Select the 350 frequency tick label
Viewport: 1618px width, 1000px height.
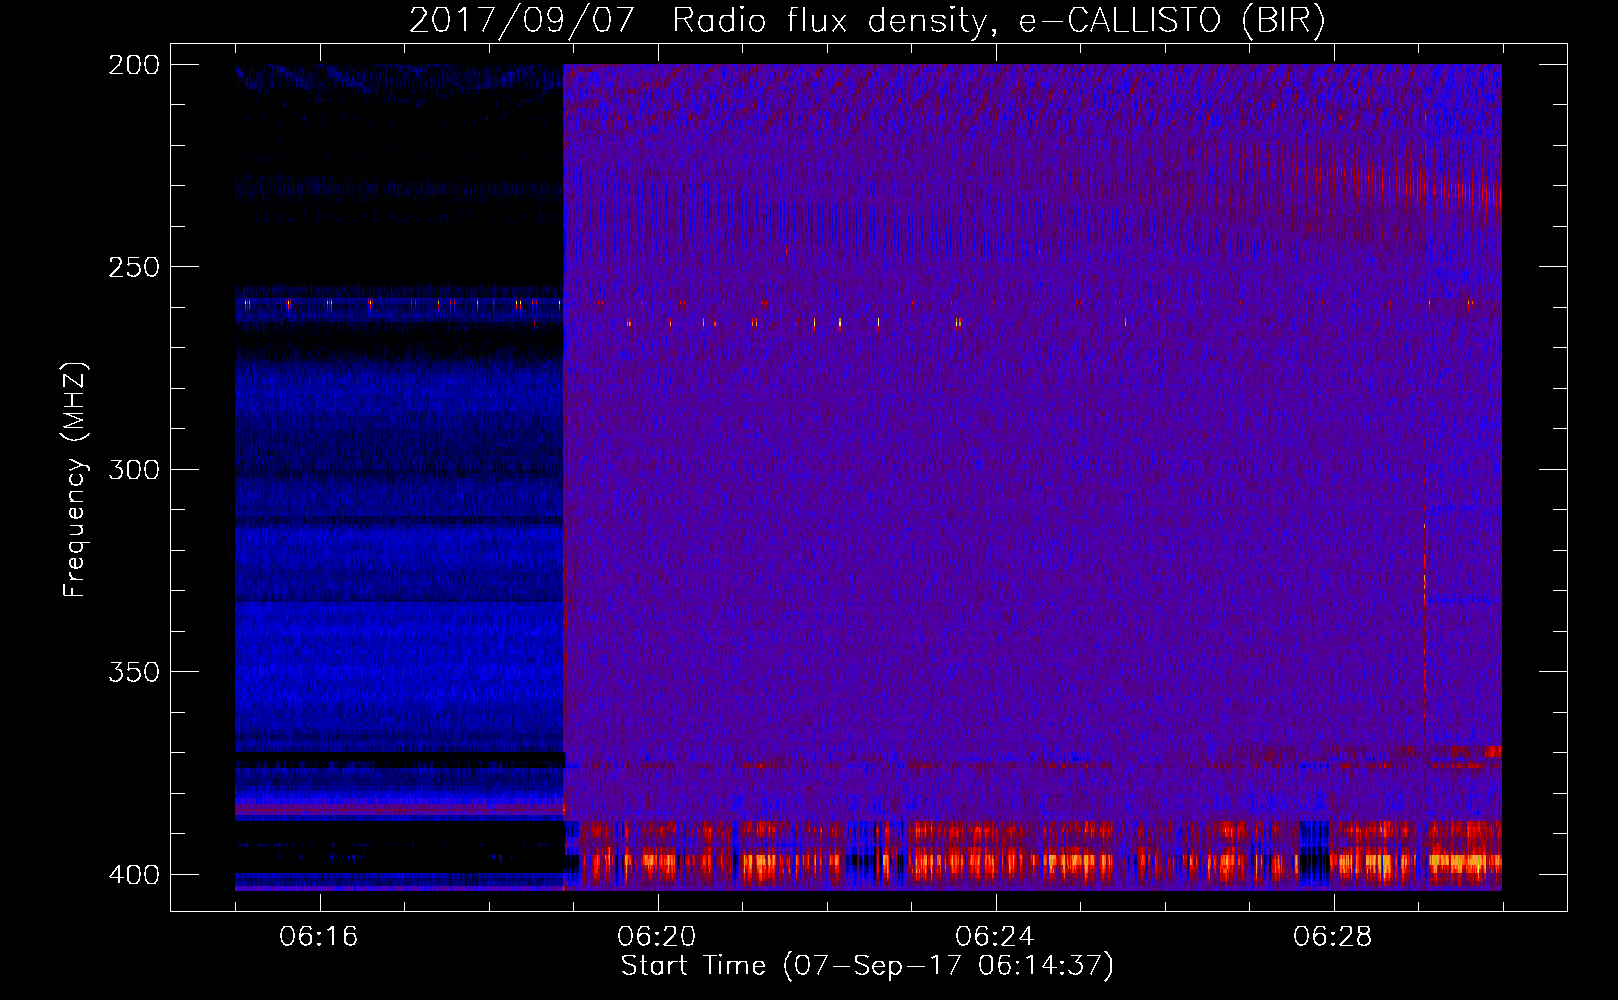[133, 672]
